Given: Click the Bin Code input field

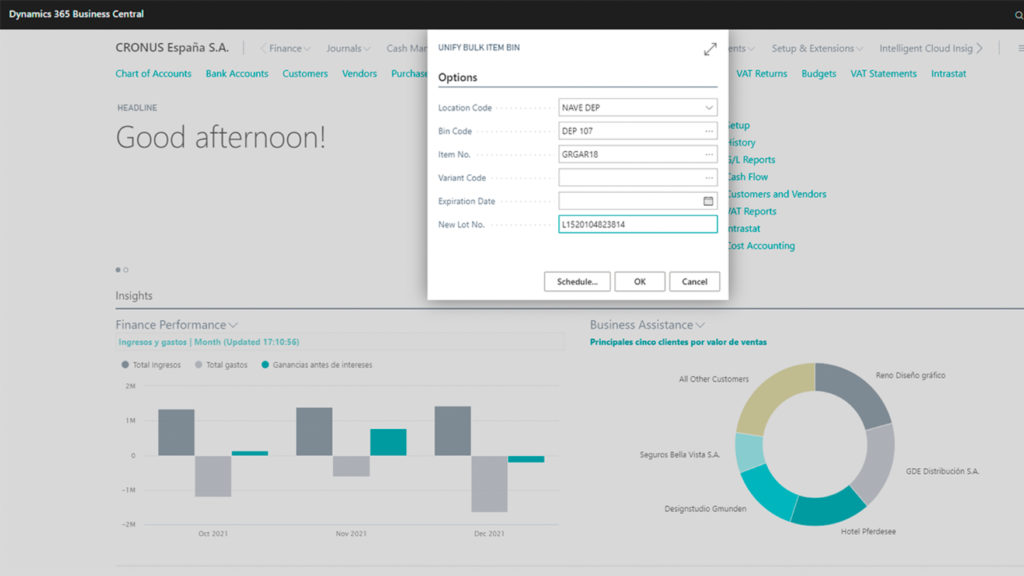Looking at the screenshot, I should point(637,131).
